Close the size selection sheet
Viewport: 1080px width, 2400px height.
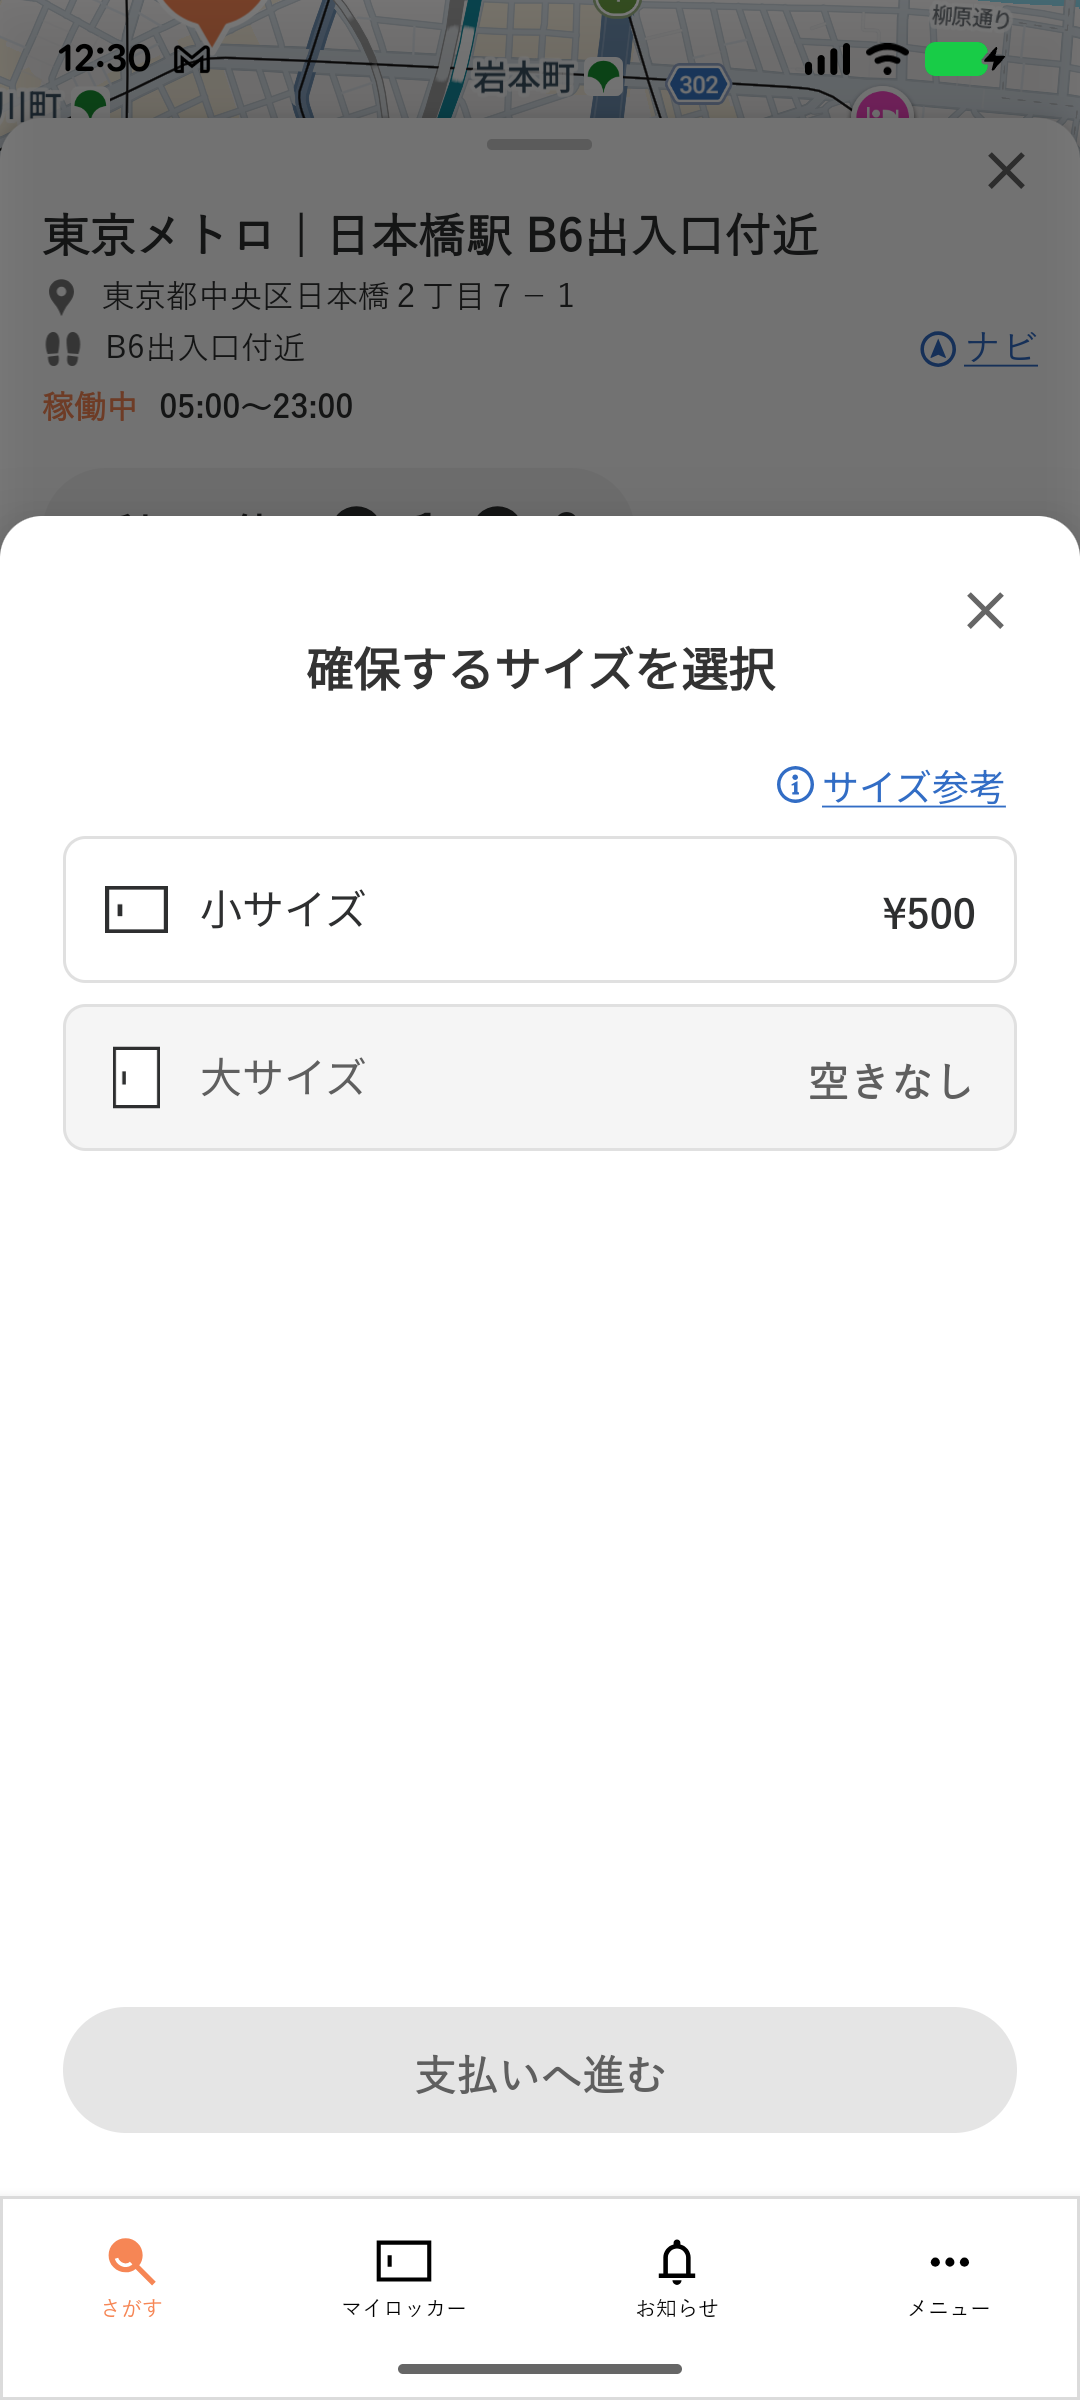coord(985,610)
